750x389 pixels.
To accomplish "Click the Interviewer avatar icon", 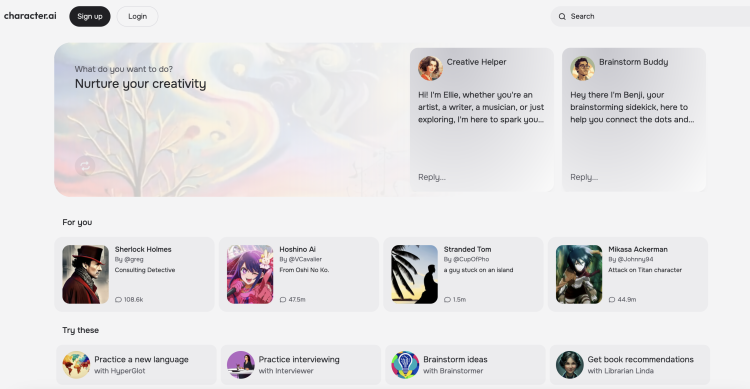I will (x=241, y=365).
